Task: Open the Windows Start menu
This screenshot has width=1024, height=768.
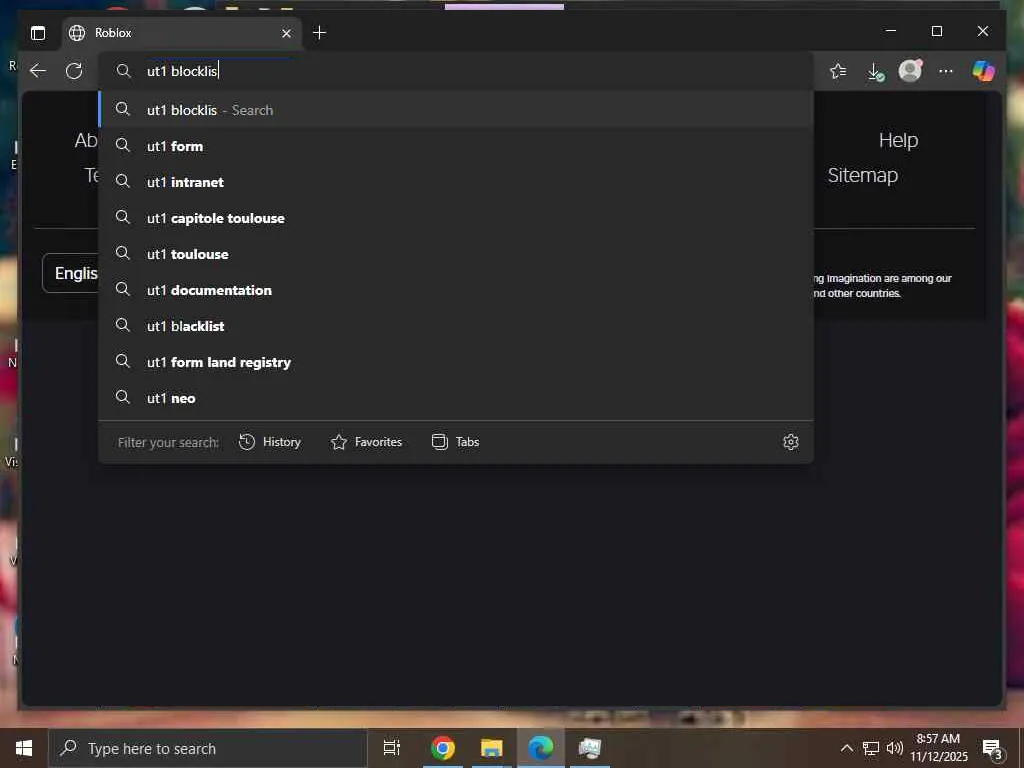Action: pos(24,748)
